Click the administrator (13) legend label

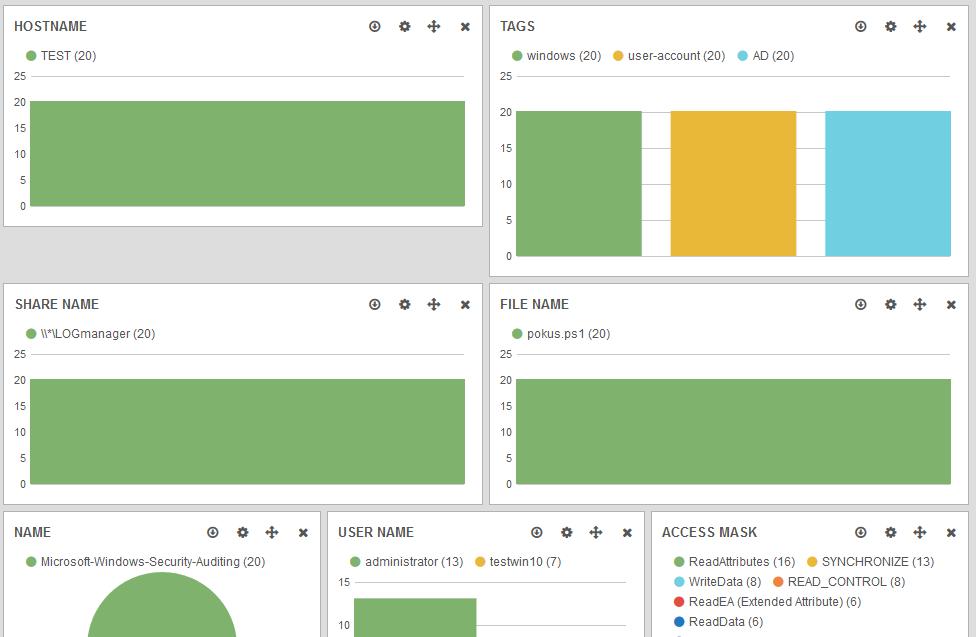pyautogui.click(x=414, y=562)
